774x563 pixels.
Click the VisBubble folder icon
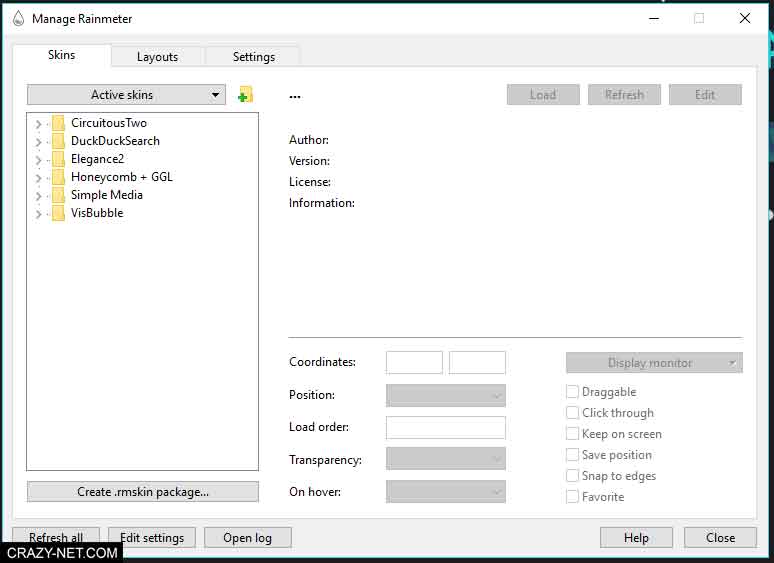[58, 213]
